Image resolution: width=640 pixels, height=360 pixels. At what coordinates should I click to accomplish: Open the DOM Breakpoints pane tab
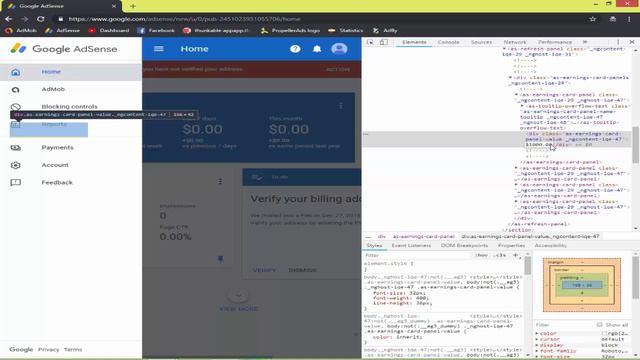[464, 246]
